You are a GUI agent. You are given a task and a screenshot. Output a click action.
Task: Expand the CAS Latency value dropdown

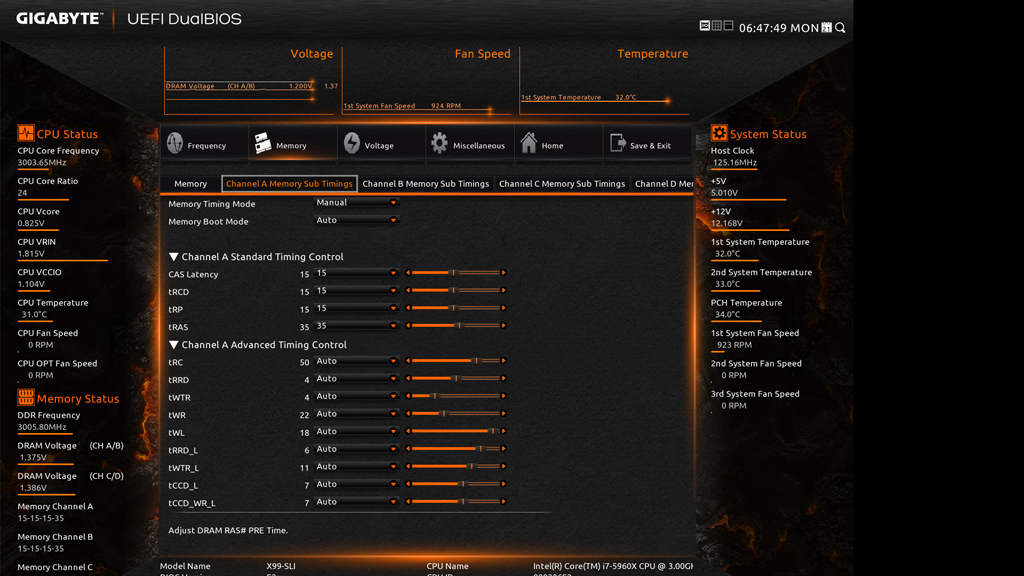[x=357, y=273]
